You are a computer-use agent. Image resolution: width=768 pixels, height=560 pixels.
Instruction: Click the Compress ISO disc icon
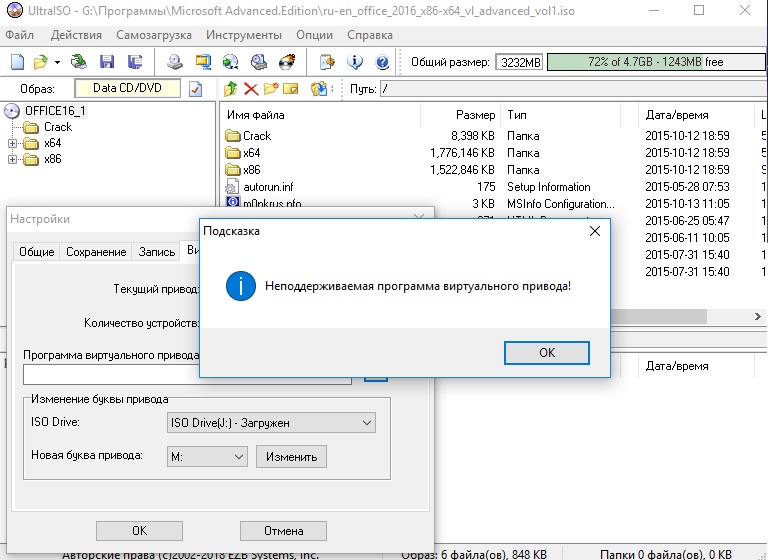point(231,62)
